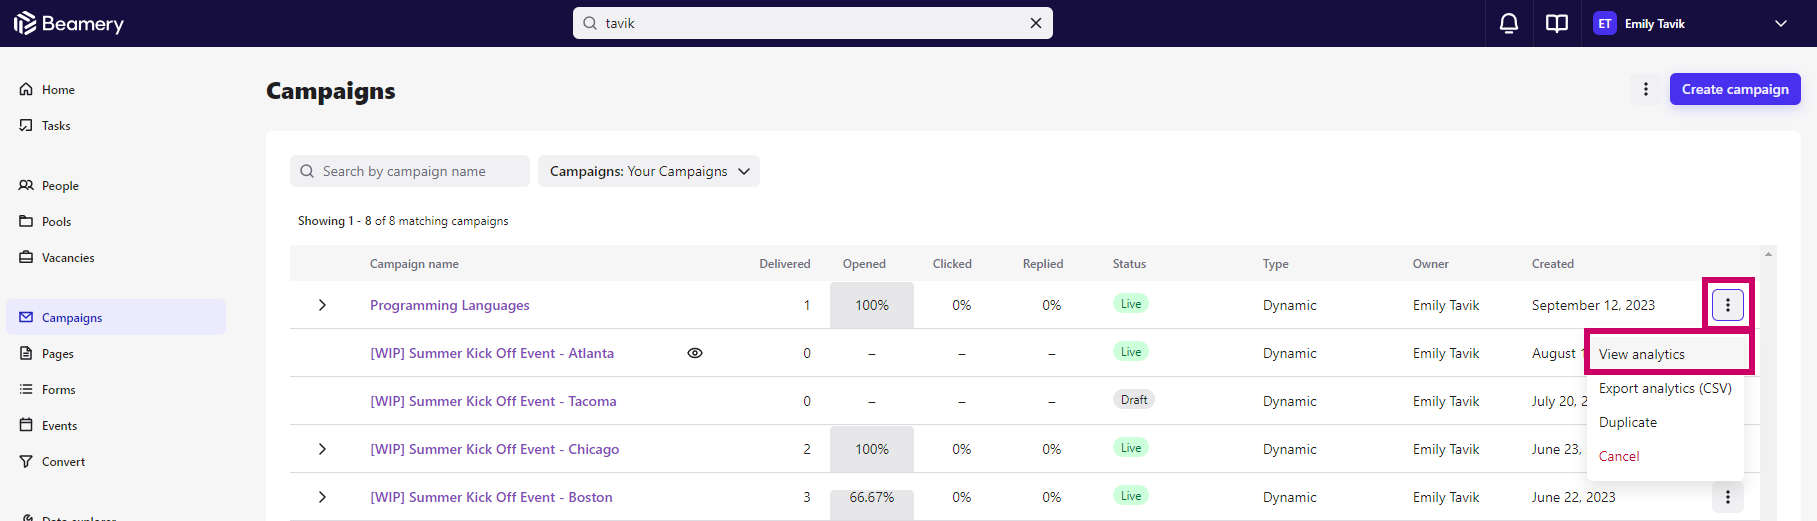
Task: Expand the Summer Kick Off Chicago row
Action: [322, 449]
